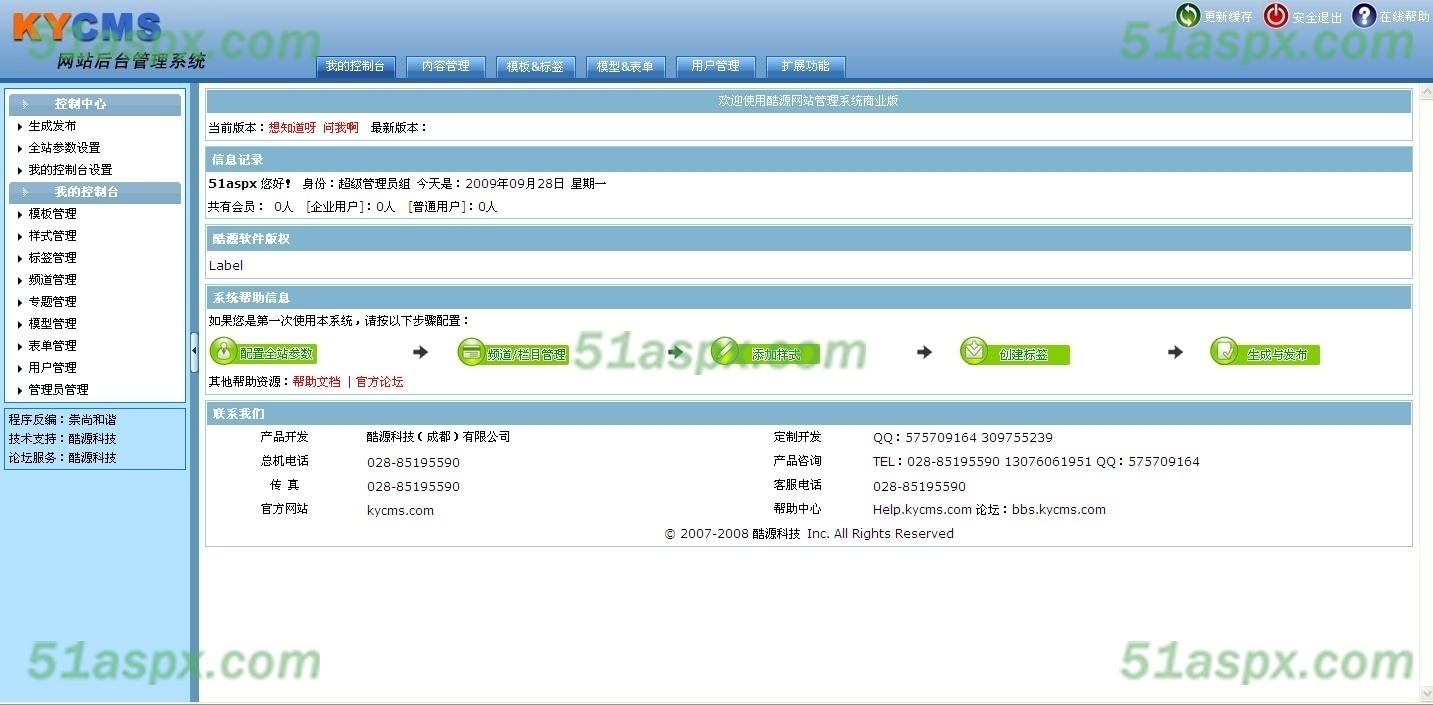Open the 模型&表单 tab
Screen dimensions: 1433x705
coord(625,67)
